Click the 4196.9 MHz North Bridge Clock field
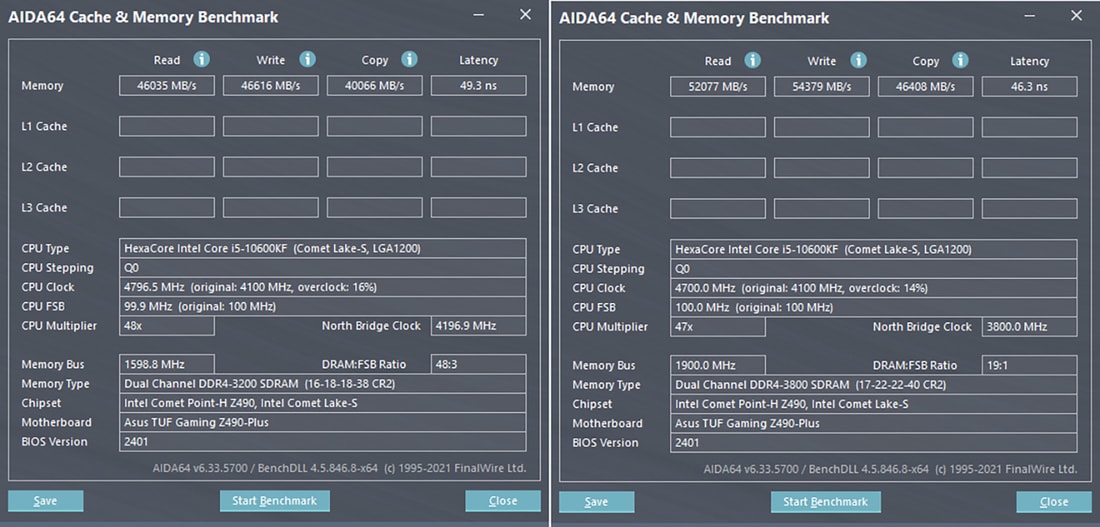Screen dimensions: 1100x527 coord(478,326)
